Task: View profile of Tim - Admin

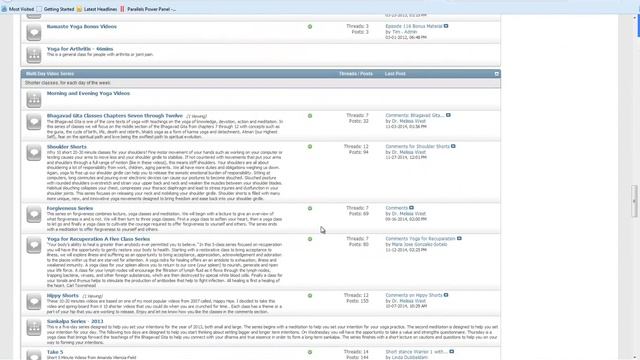Action: [404, 32]
